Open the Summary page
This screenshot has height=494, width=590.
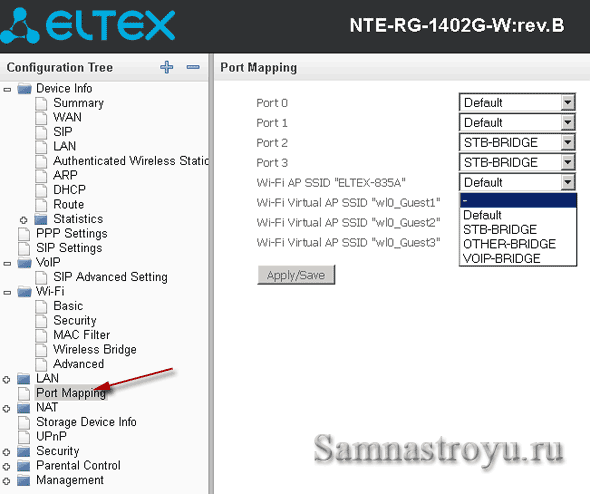pyautogui.click(x=78, y=103)
